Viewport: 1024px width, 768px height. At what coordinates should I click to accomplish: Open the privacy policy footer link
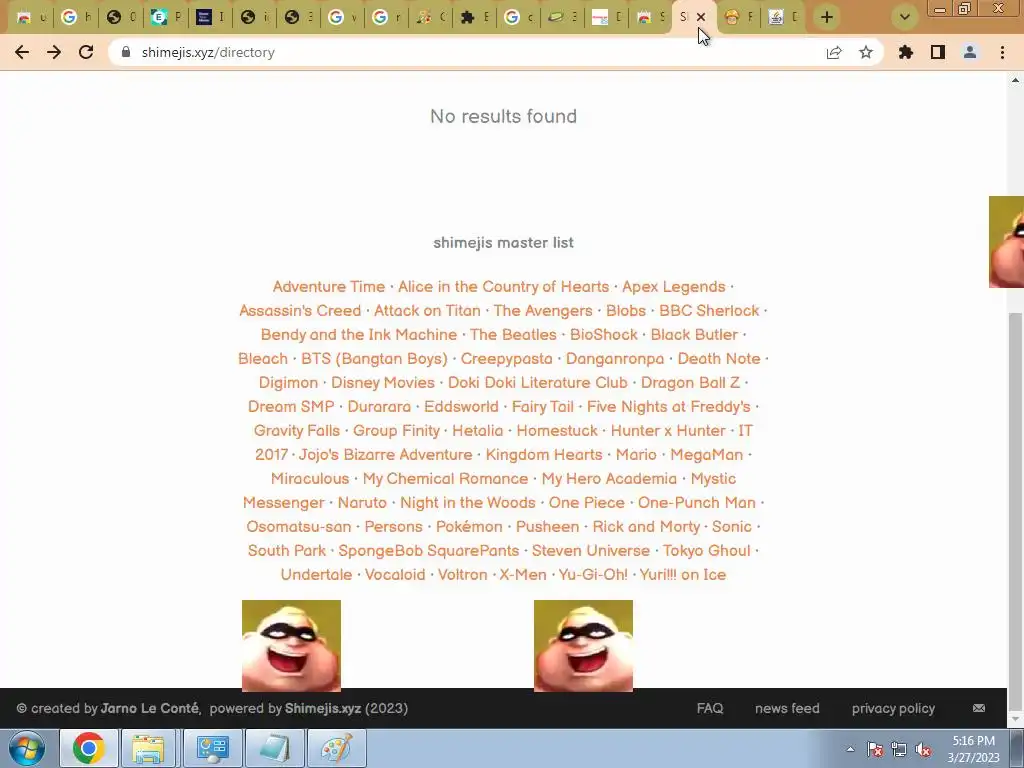point(893,709)
